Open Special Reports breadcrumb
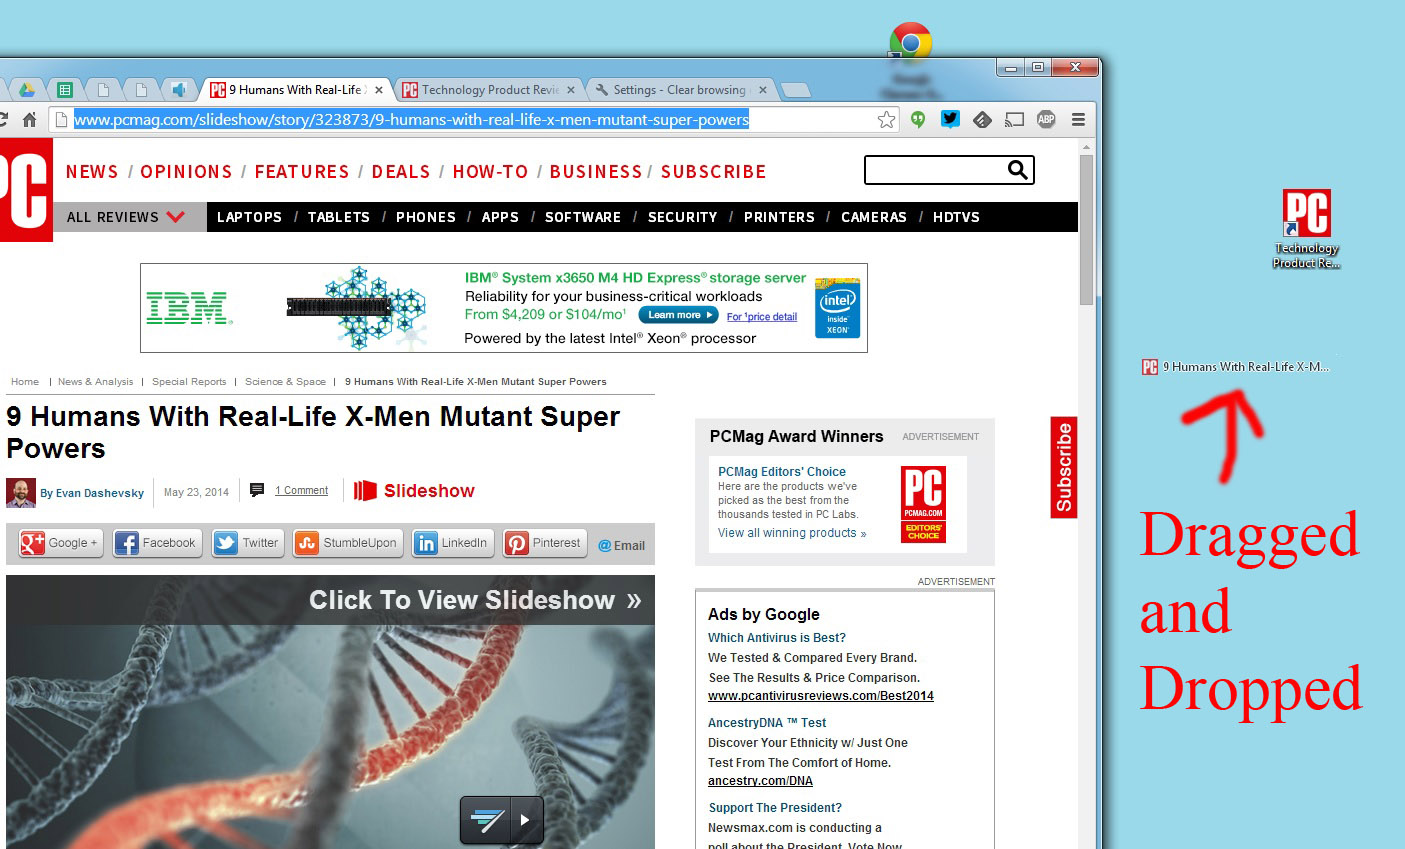Viewport: 1405px width, 849px height. [189, 381]
